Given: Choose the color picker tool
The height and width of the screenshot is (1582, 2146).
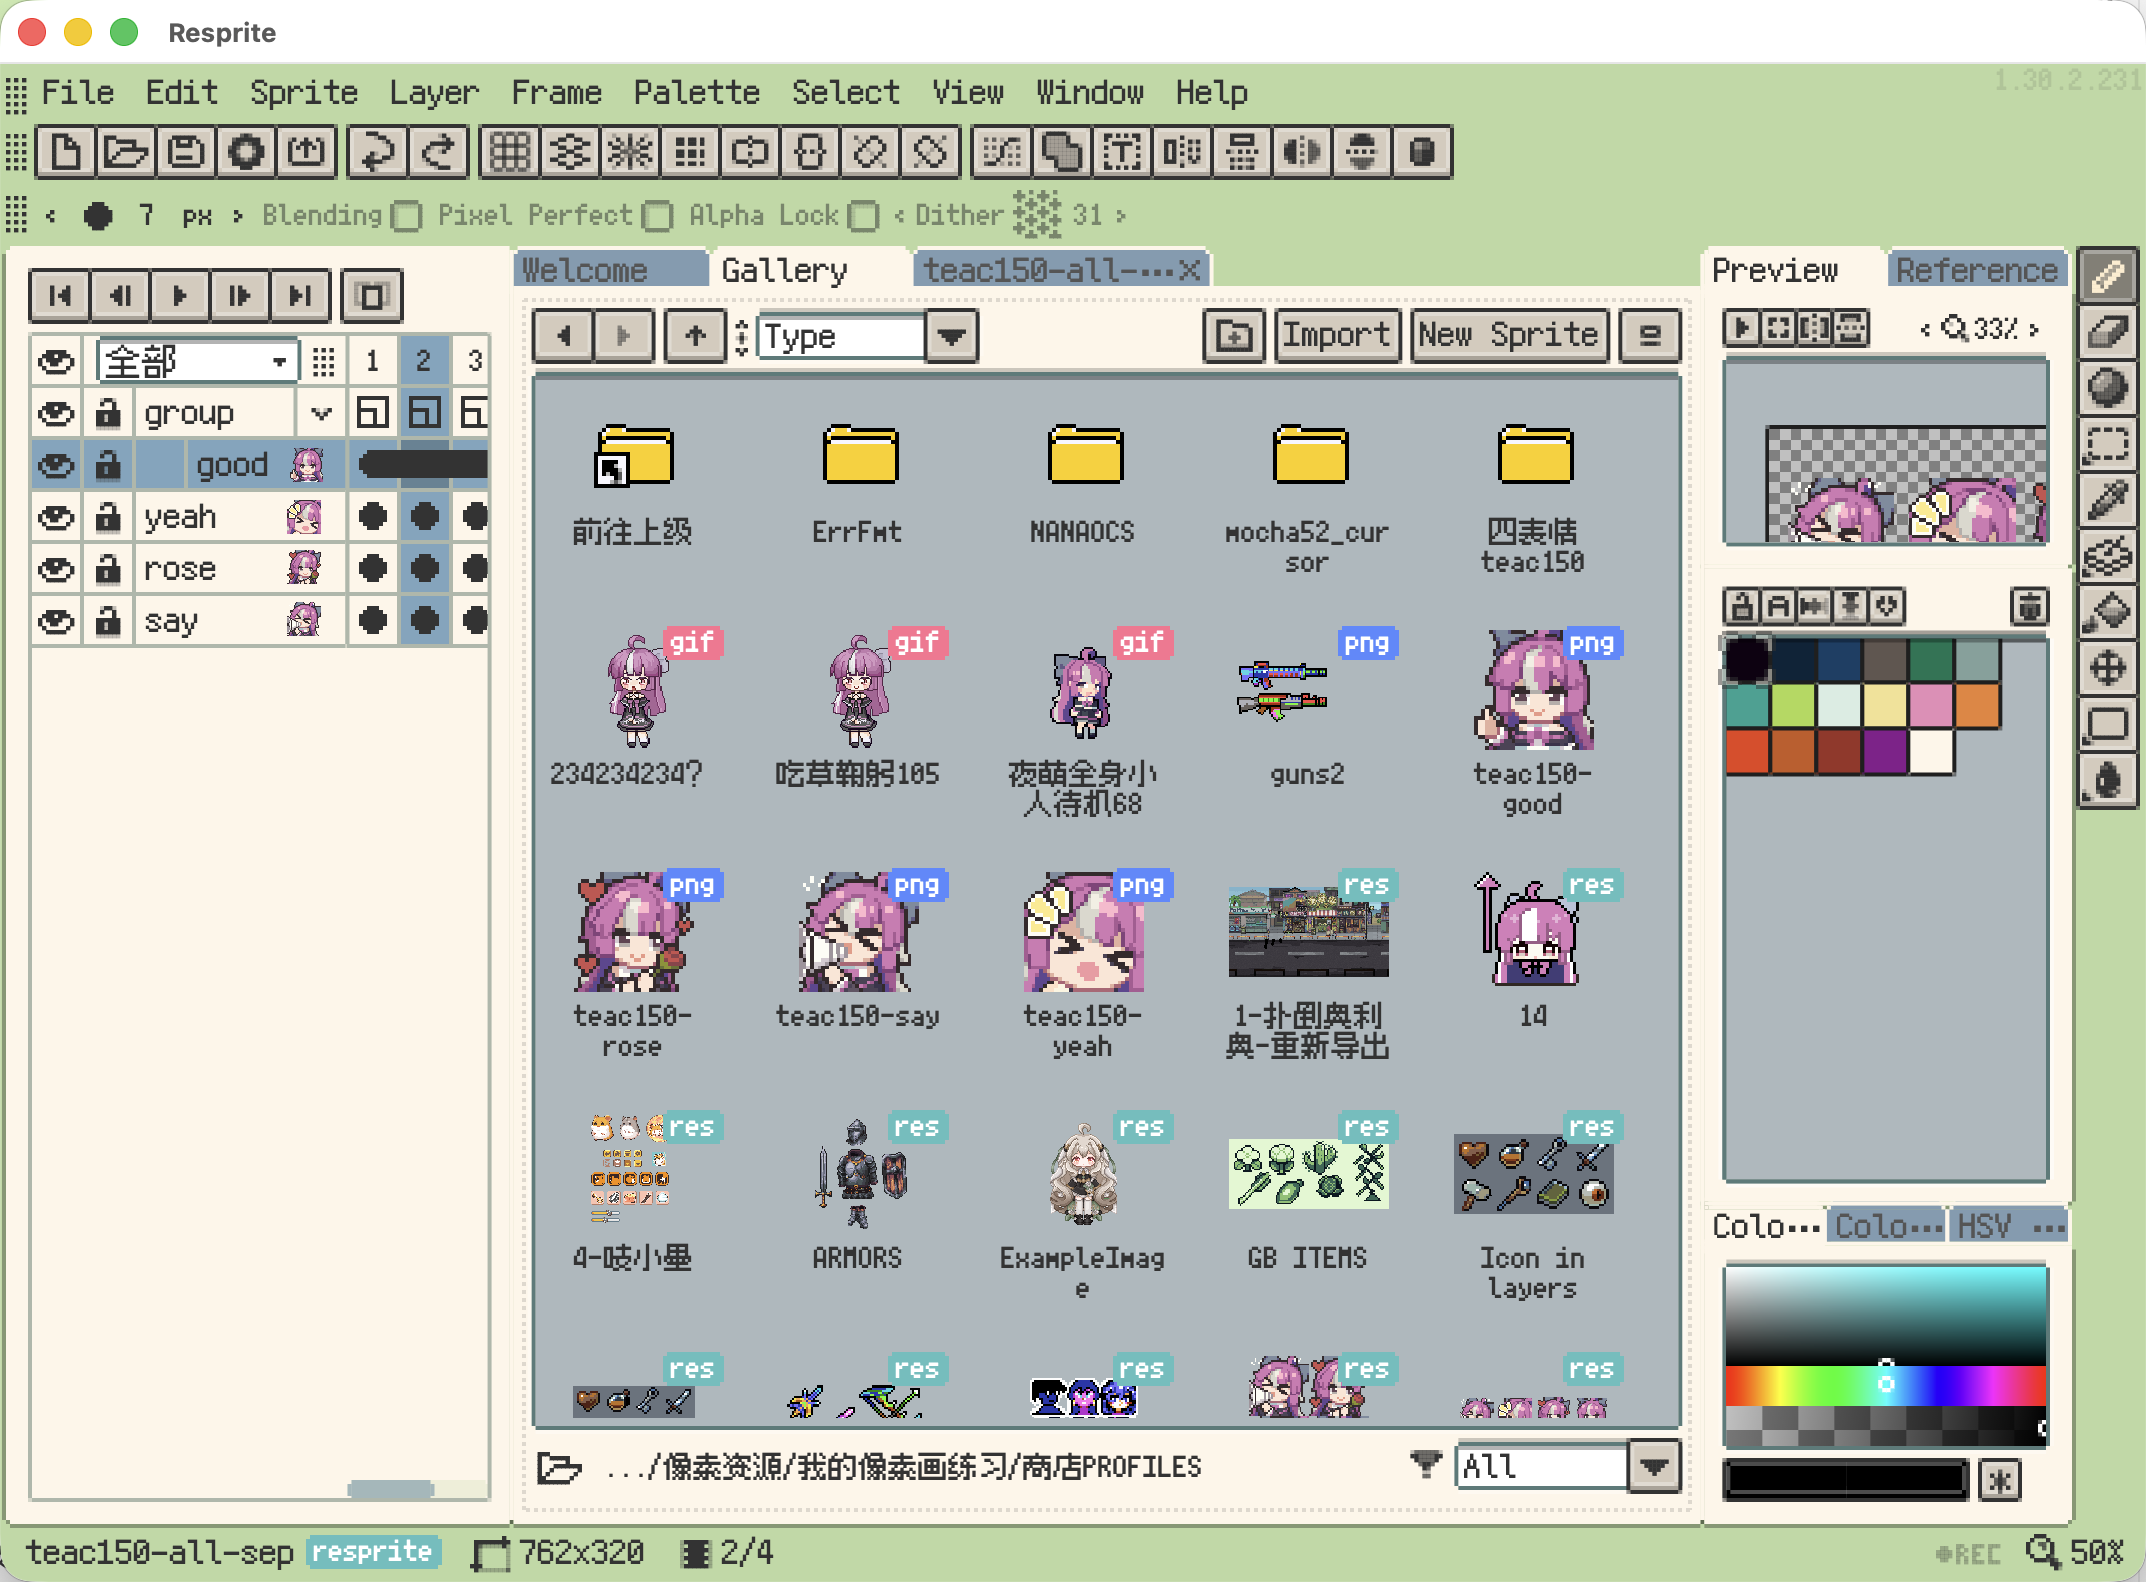Looking at the screenshot, I should (x=2108, y=499).
